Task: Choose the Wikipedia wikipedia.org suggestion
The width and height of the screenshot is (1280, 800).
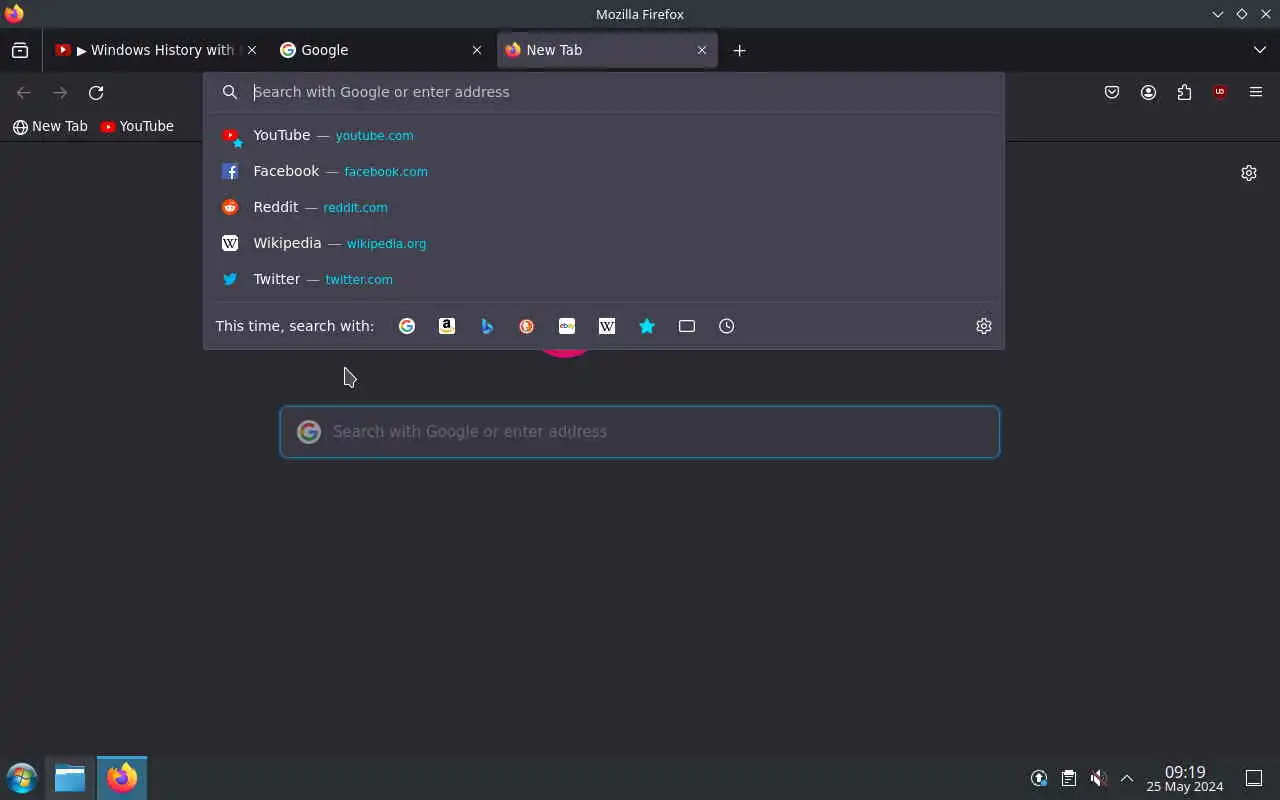Action: pos(604,243)
